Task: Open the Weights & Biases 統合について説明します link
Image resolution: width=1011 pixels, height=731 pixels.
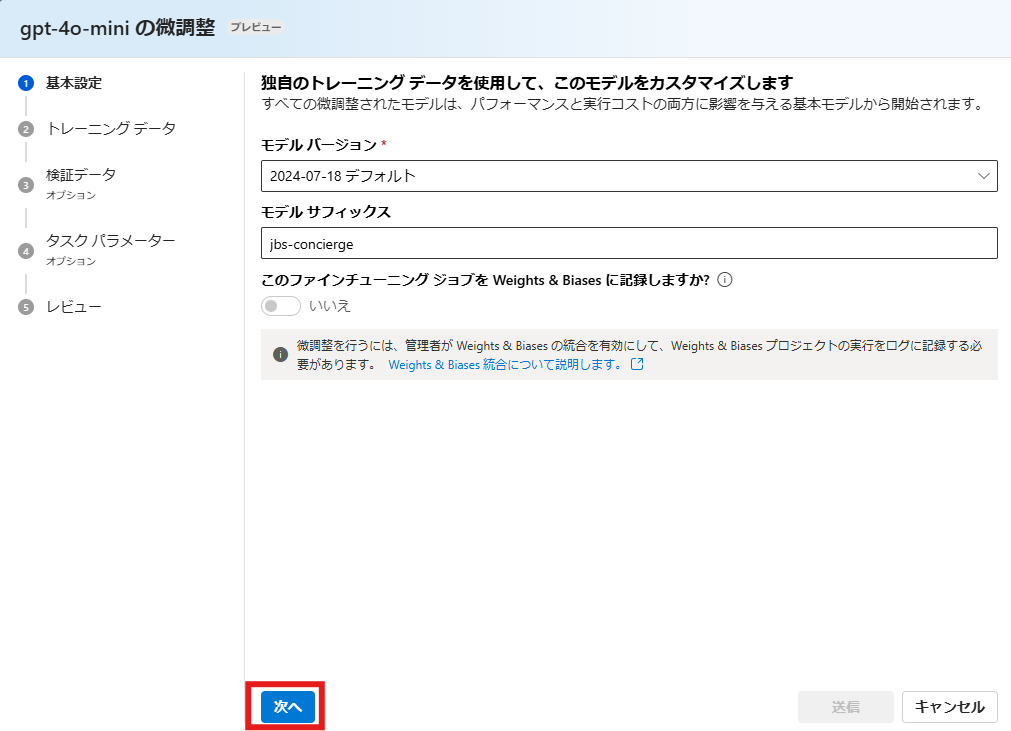Action: [505, 364]
